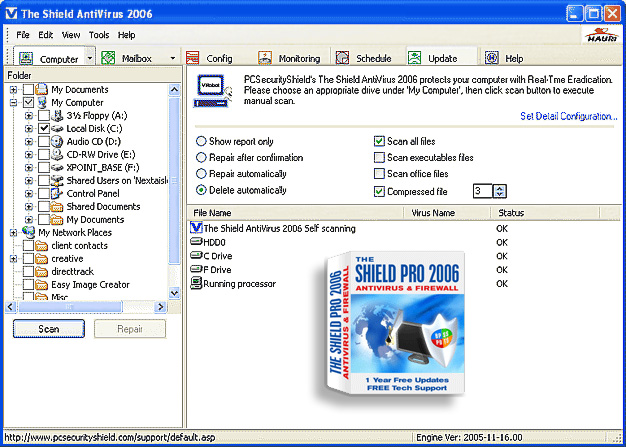Open the View menu

click(71, 35)
